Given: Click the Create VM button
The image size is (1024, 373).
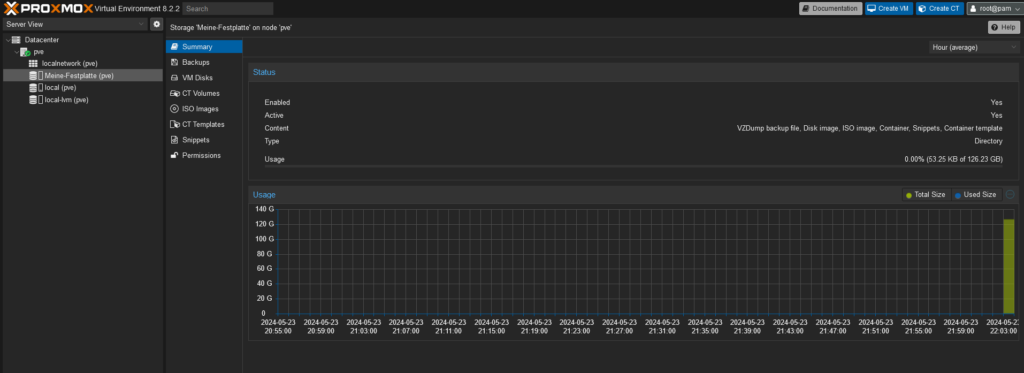Looking at the screenshot, I should (889, 8).
